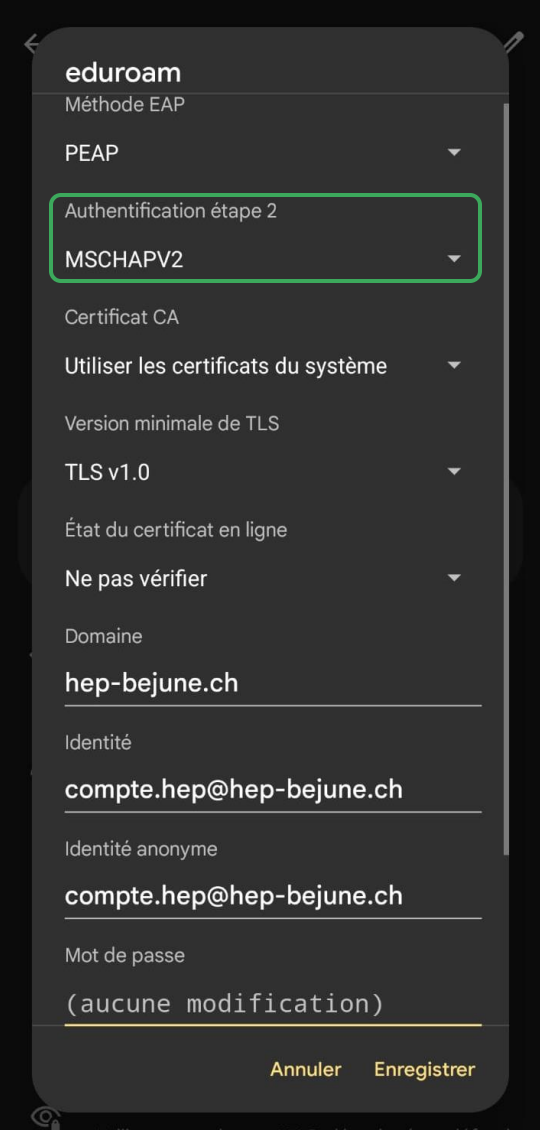
Task: Select the Domaine field with hep-bejune.ch
Action: pos(273,683)
